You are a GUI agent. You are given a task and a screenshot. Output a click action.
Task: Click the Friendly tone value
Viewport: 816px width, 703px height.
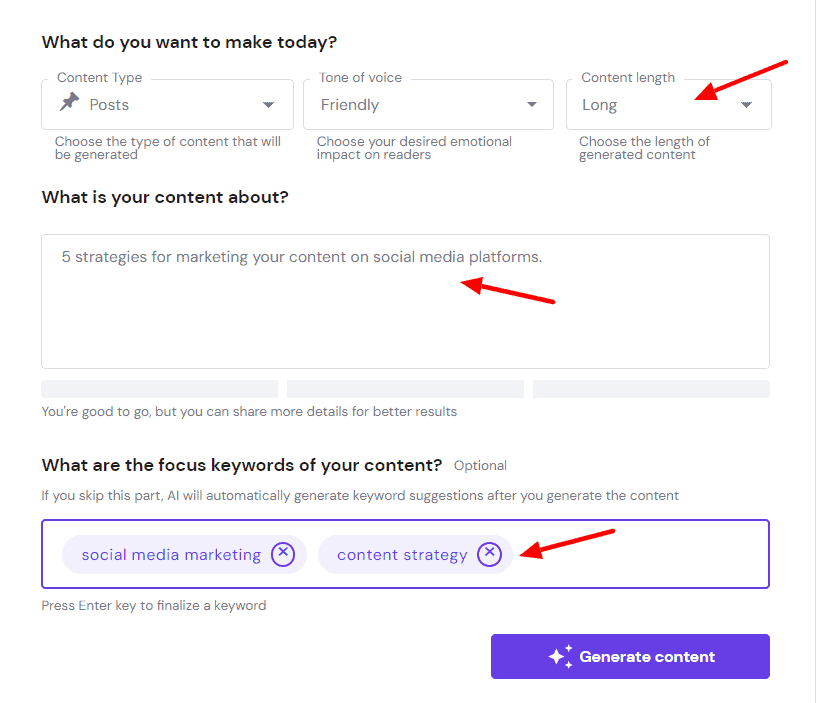(x=350, y=105)
